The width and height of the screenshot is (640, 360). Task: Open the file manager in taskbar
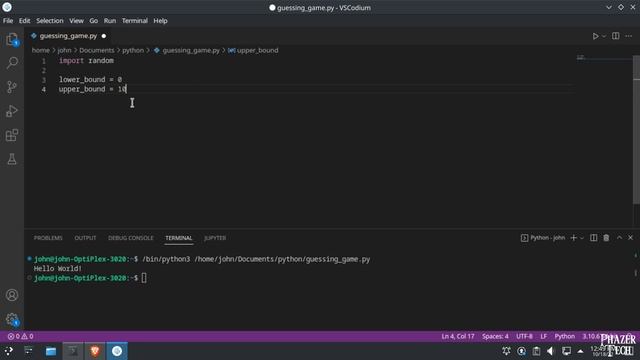51,351
